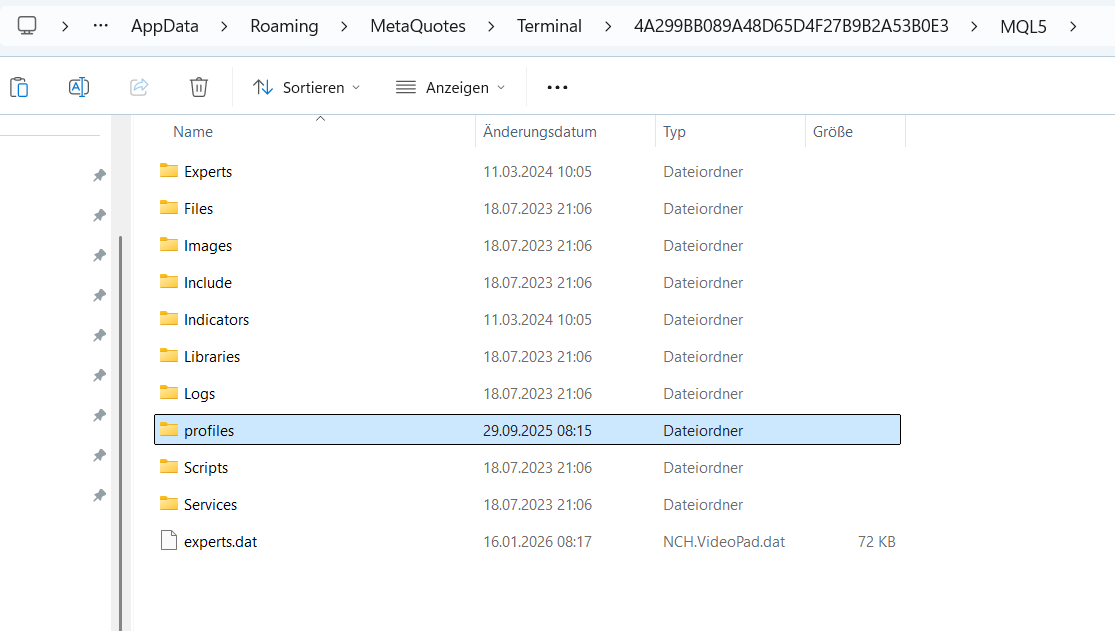Open the Sortieren dropdown
The width and height of the screenshot is (1115, 631).
[x=306, y=87]
